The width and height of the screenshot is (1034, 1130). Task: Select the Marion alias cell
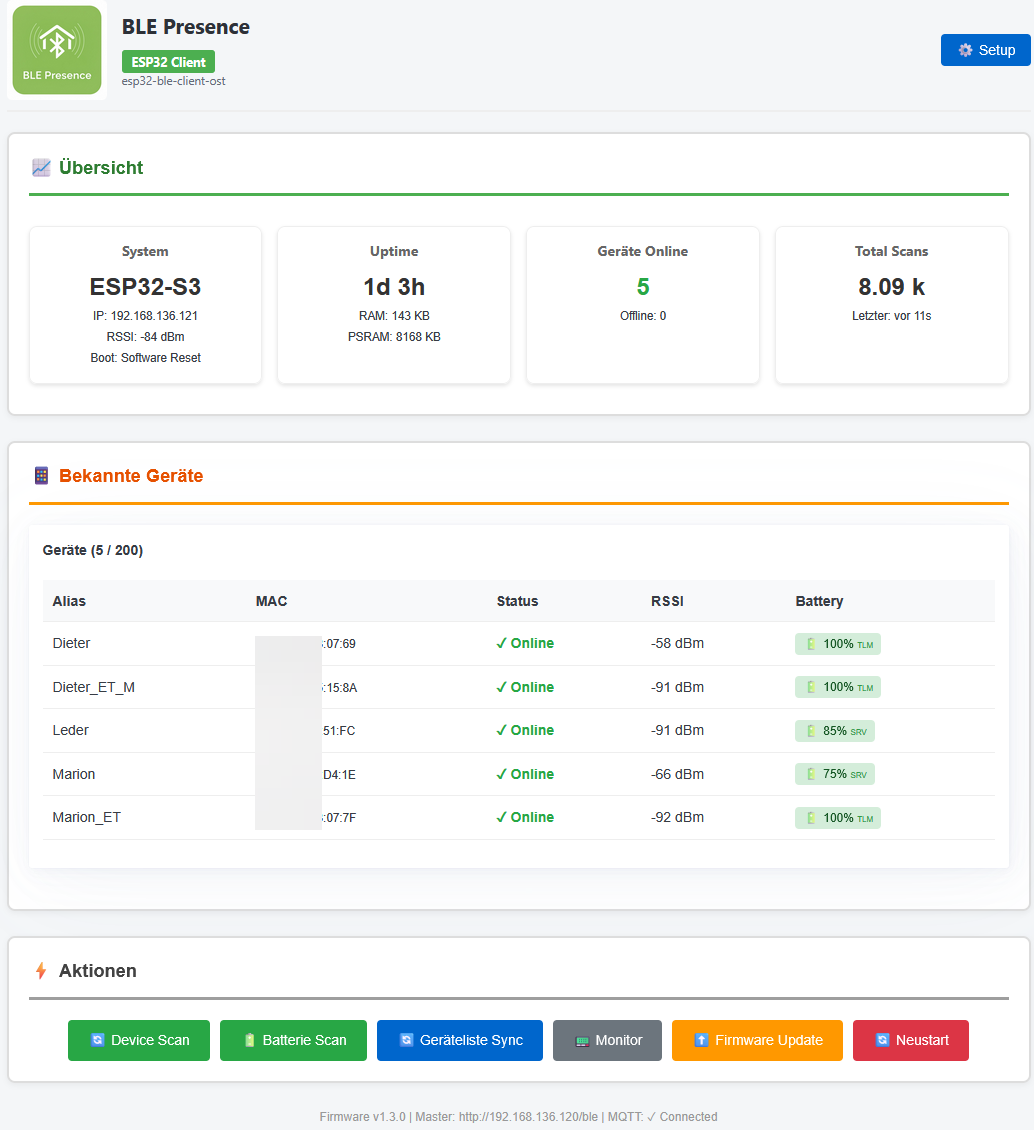pos(73,774)
